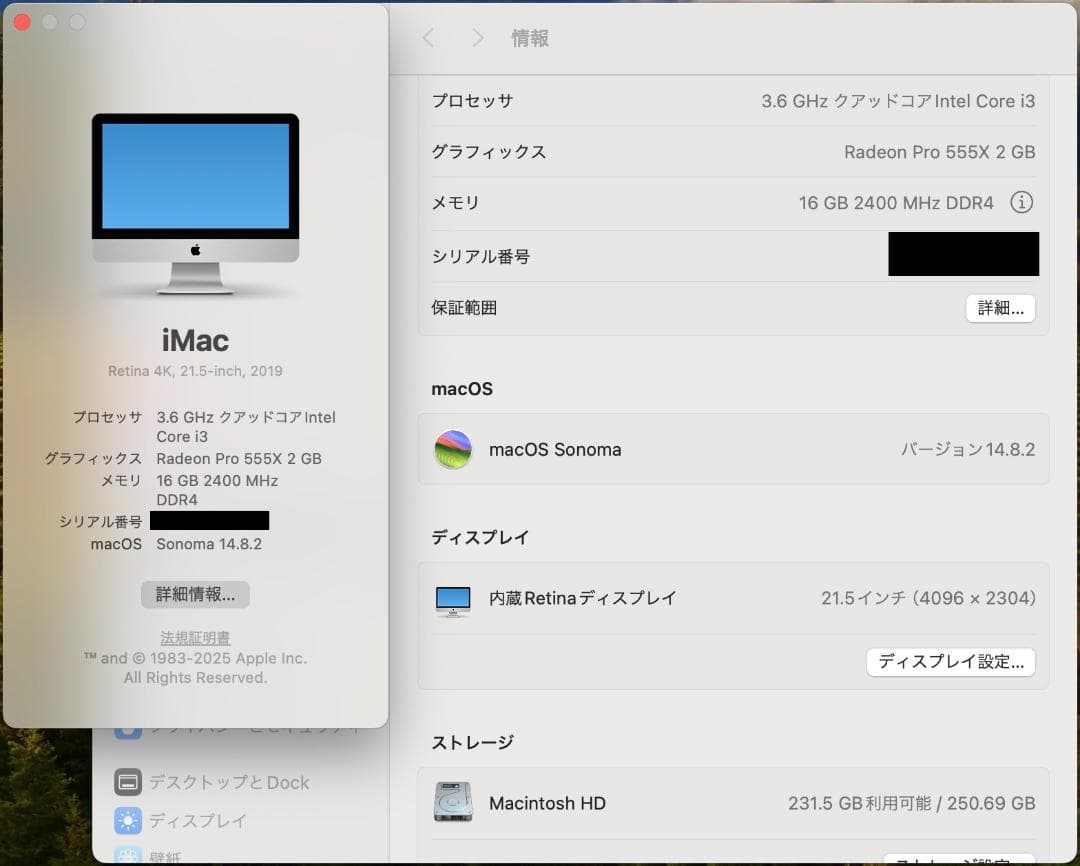Open 法規証明書 link
Screen dimensions: 1080x866
click(195, 638)
